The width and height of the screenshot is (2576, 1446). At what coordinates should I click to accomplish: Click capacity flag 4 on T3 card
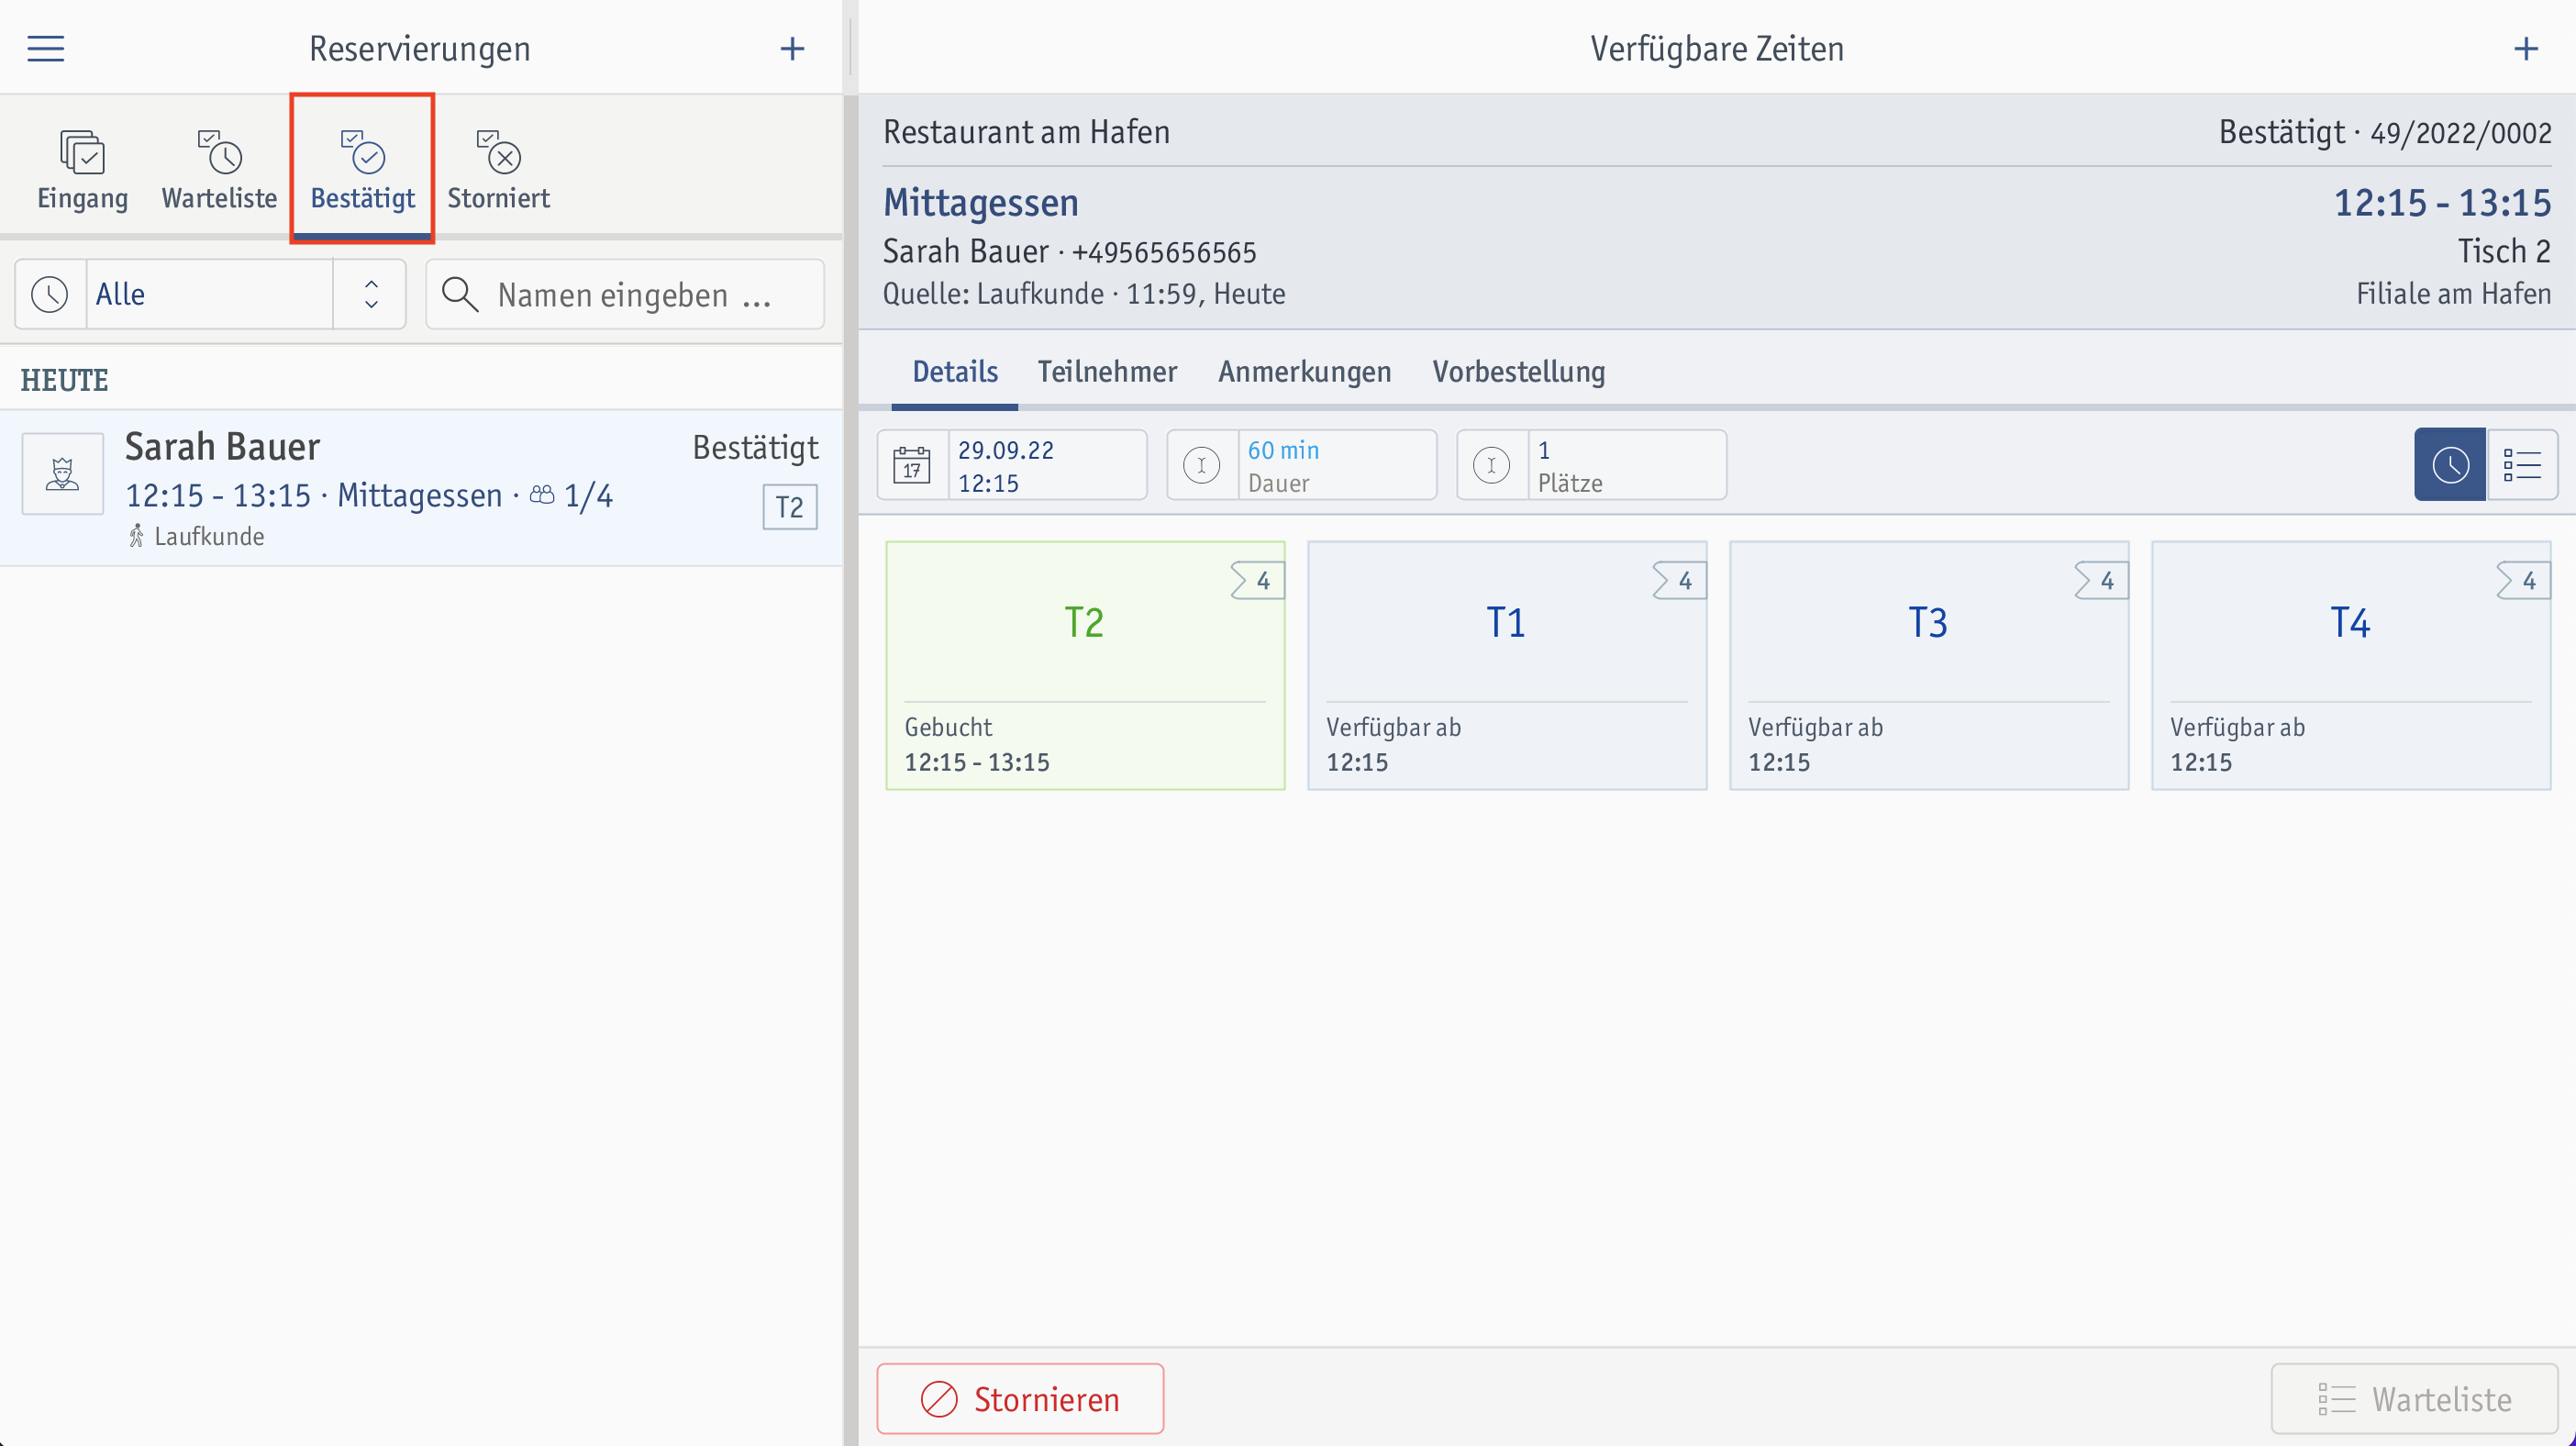(x=2101, y=581)
